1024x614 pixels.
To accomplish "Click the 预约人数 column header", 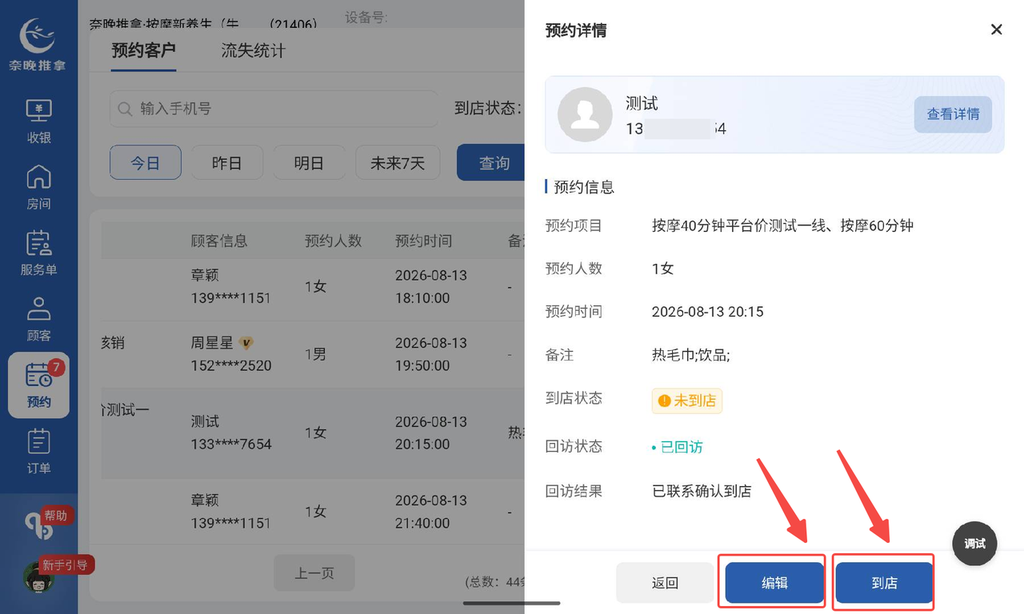I will point(333,240).
